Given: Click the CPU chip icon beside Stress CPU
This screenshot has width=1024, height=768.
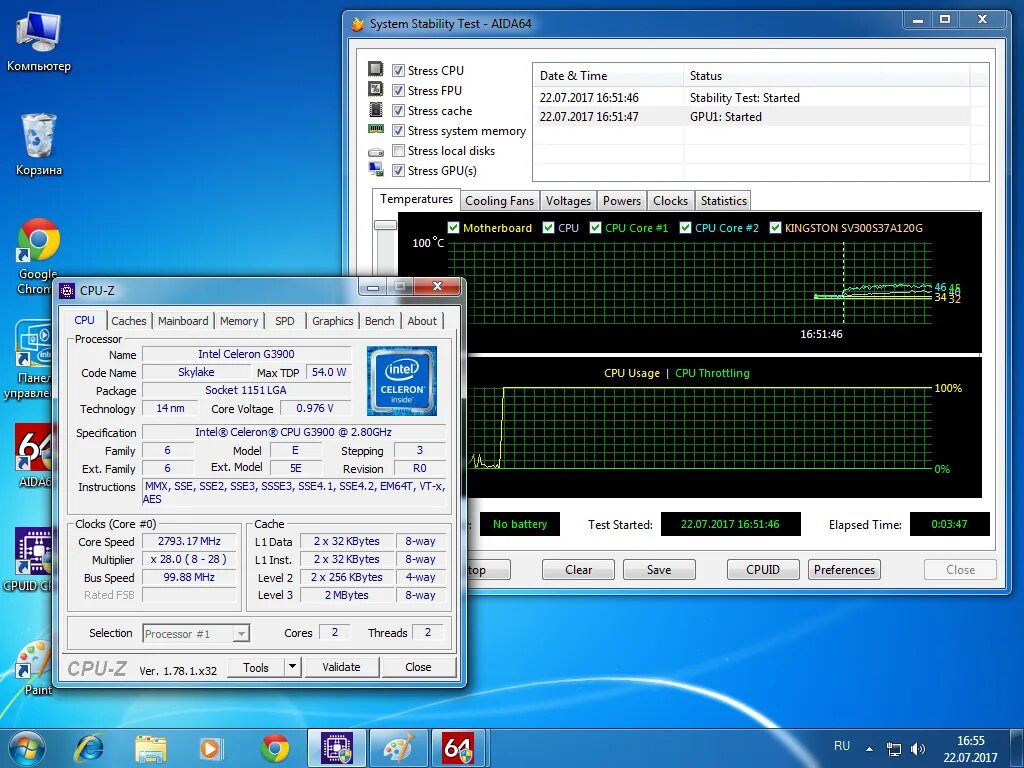Looking at the screenshot, I should [376, 69].
